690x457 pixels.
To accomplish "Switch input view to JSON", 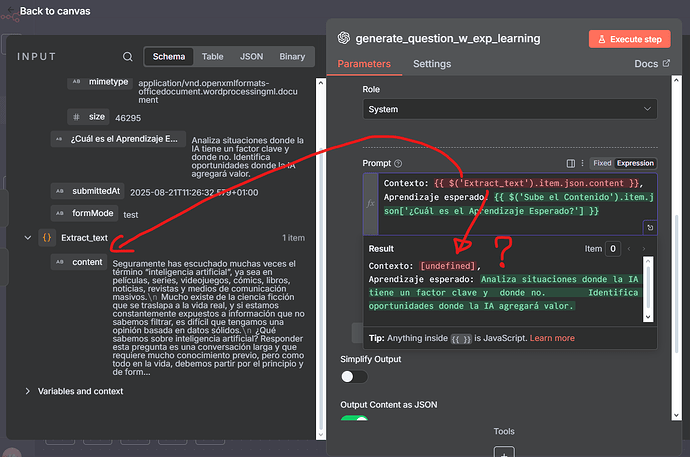I will click(251, 57).
